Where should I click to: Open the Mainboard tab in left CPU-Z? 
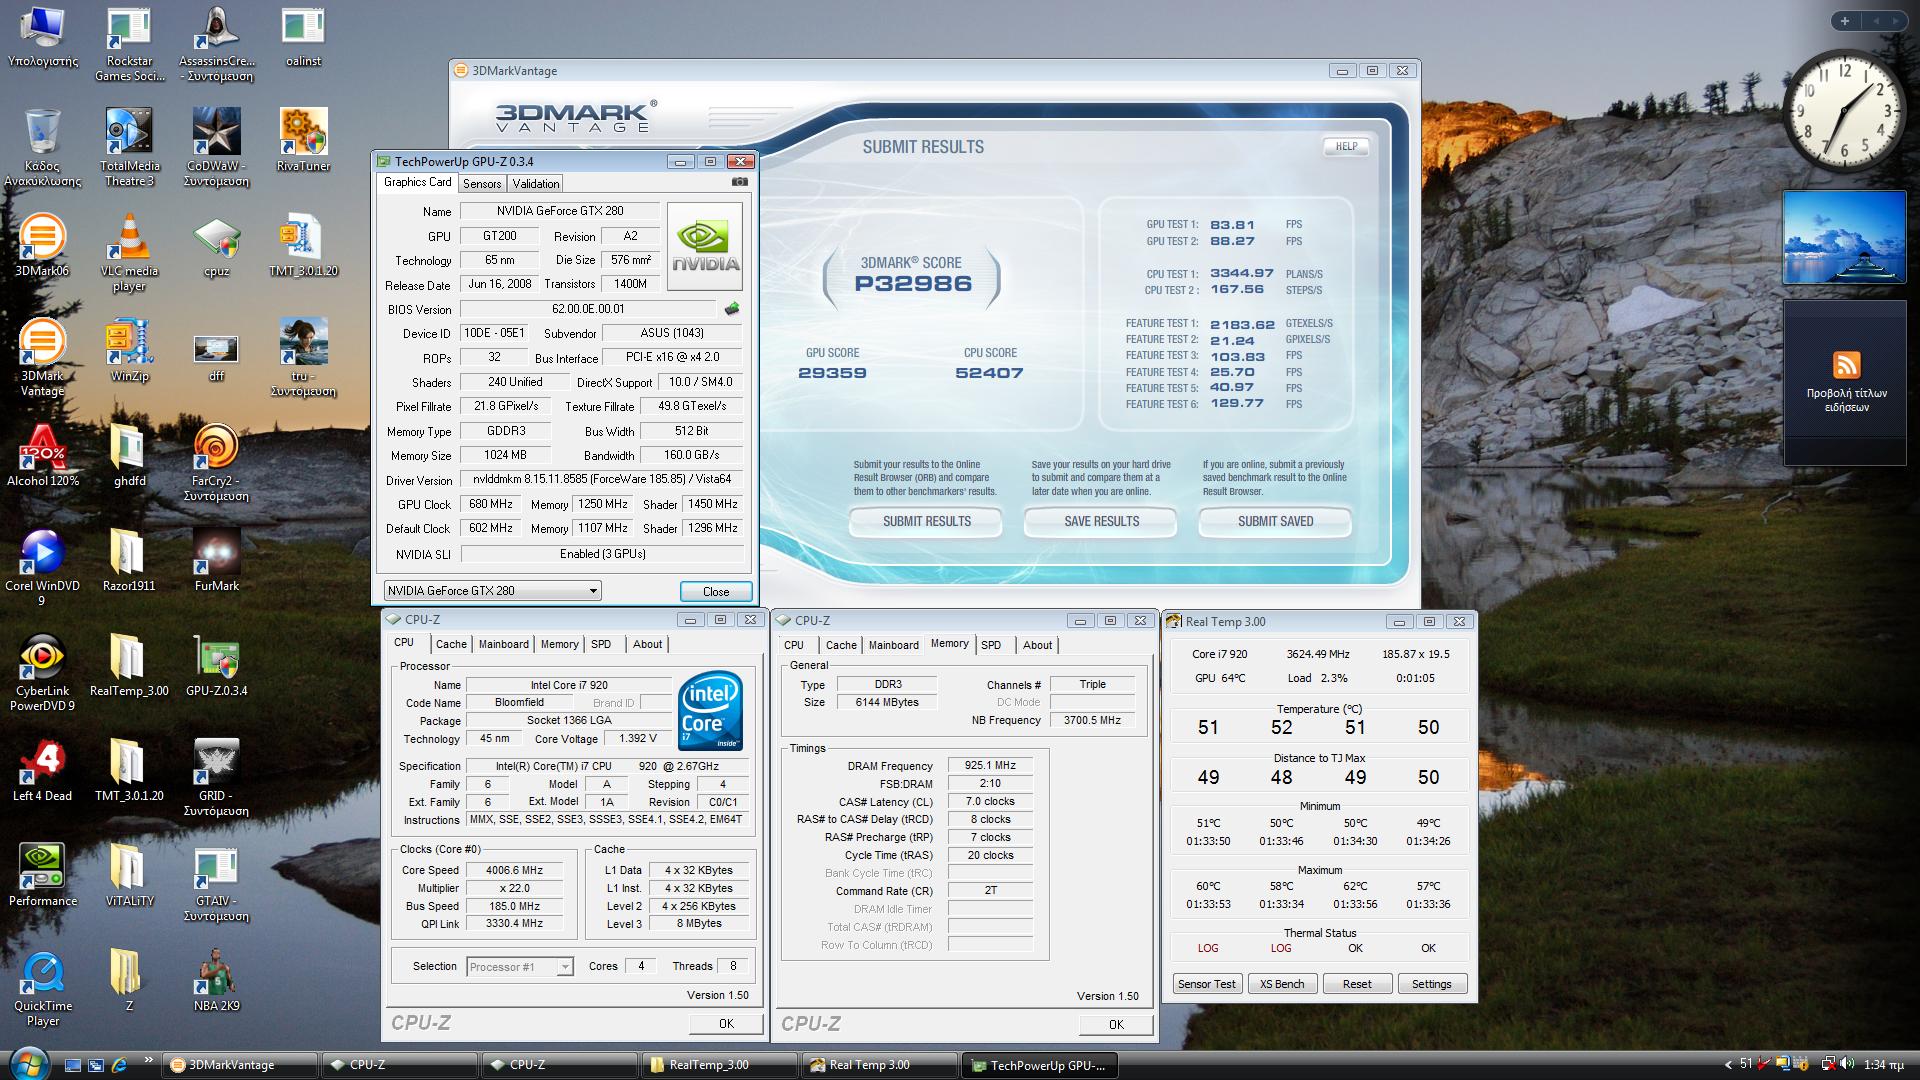pos(503,645)
